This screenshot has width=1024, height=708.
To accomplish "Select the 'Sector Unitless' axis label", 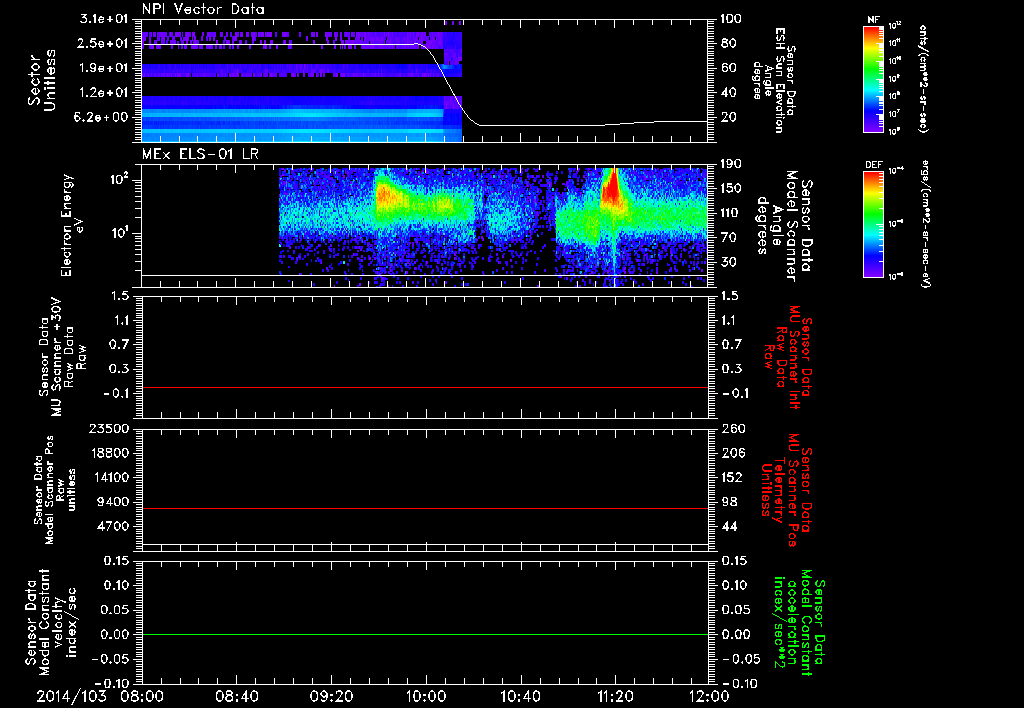I will [x=42, y=80].
